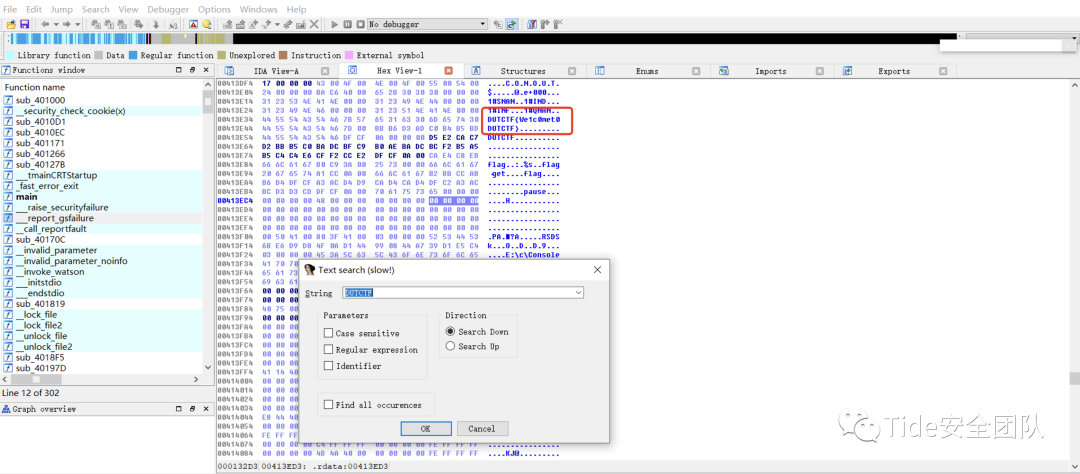1080x474 pixels.
Task: Click the stop process square icon
Action: click(x=360, y=23)
